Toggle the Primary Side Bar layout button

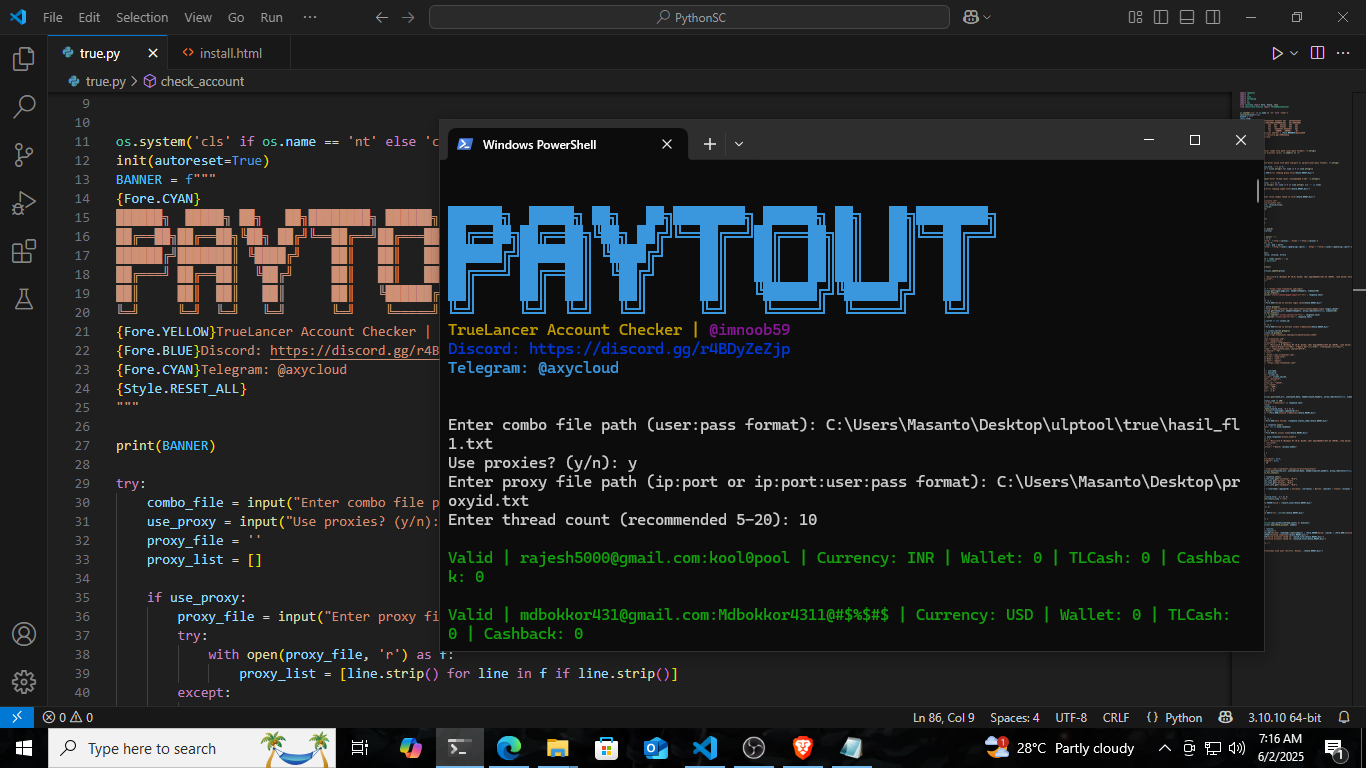[x=1160, y=17]
